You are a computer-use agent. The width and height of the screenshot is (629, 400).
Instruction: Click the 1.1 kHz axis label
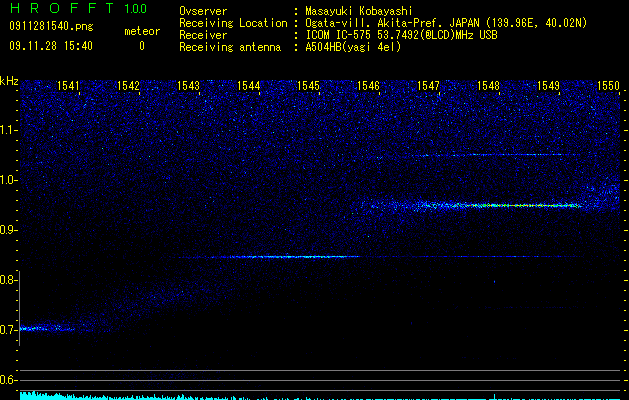[x=8, y=130]
